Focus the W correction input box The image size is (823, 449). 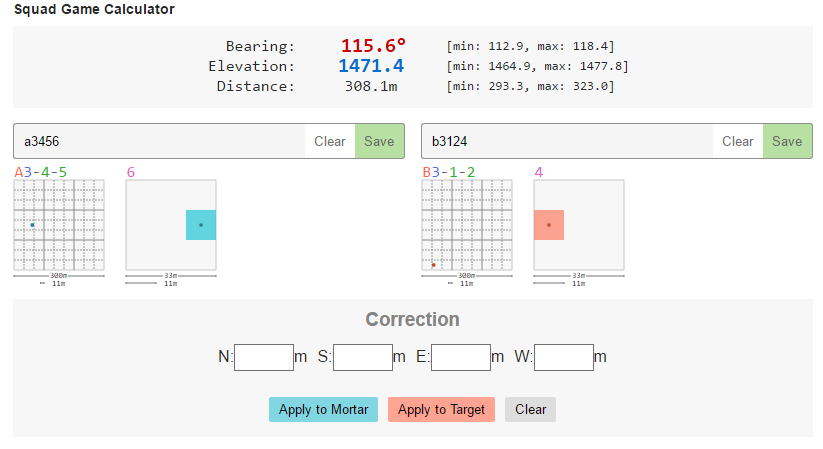[x=564, y=357]
